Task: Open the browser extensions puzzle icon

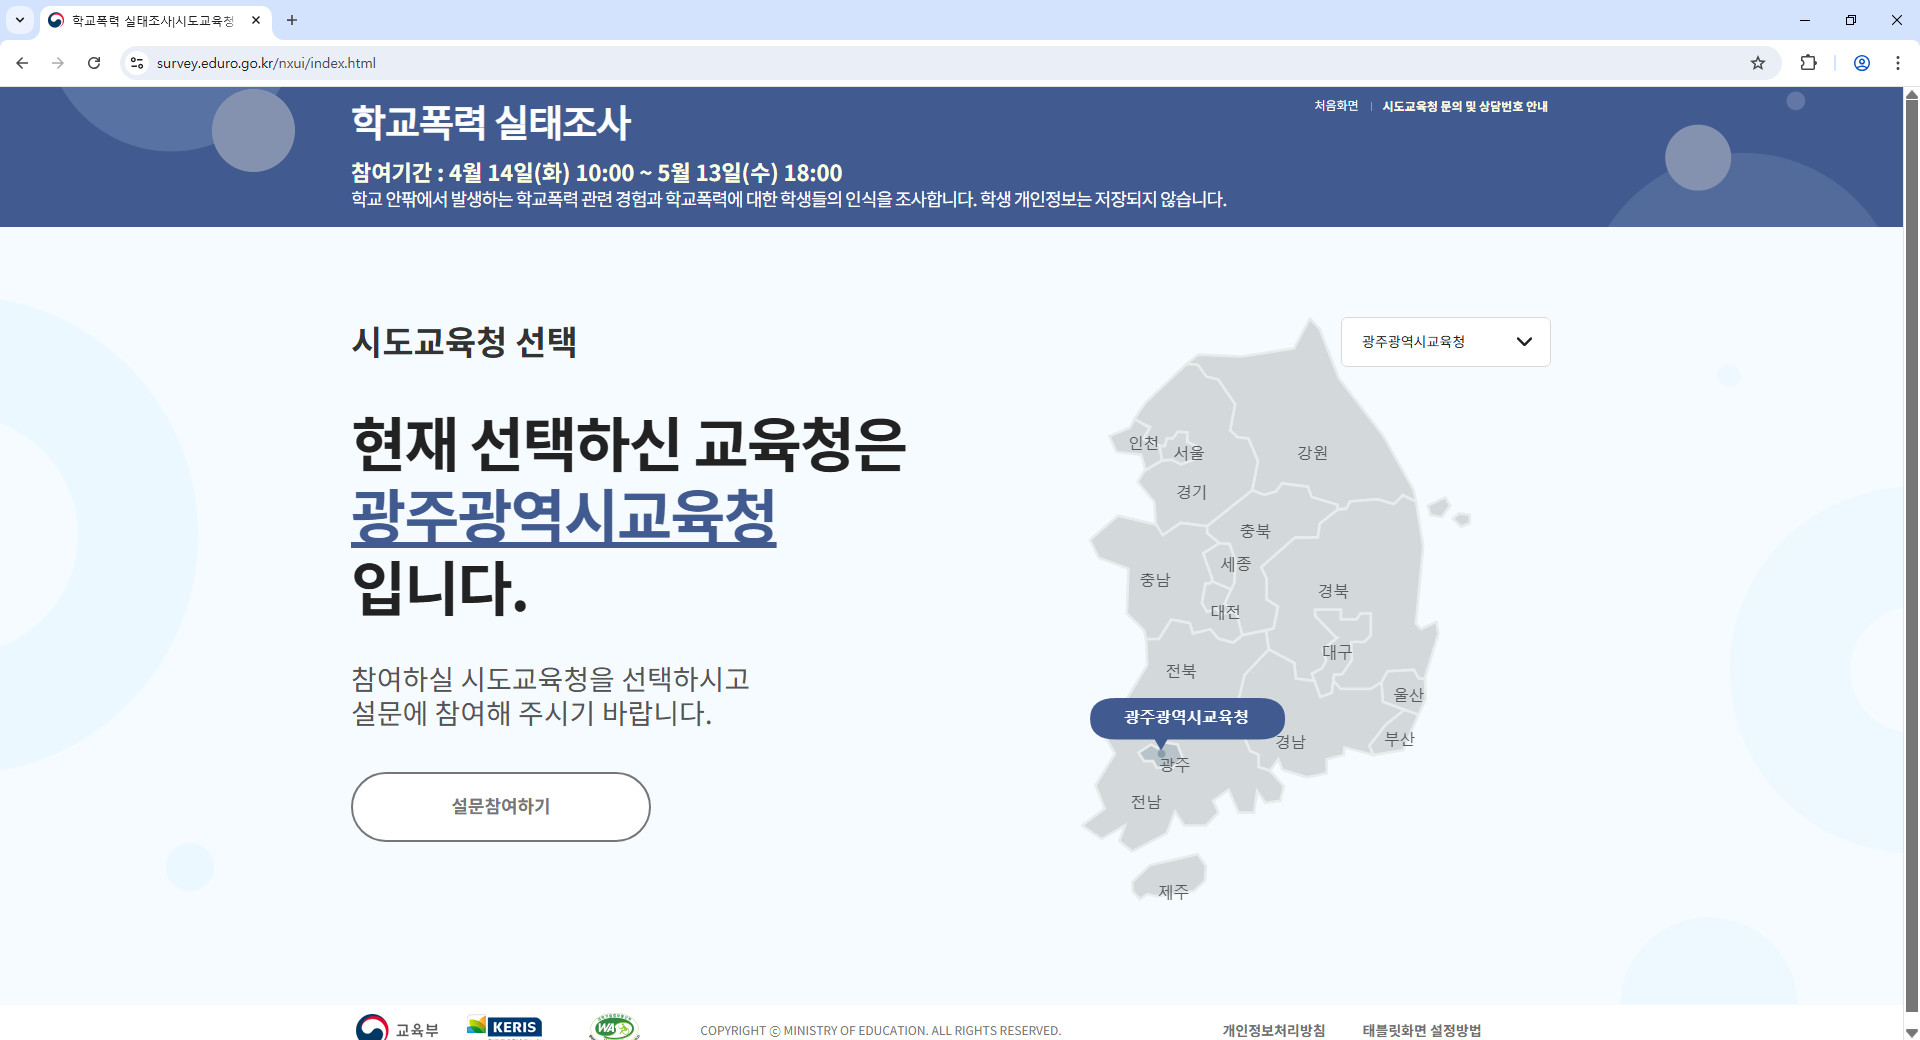Action: [x=1808, y=63]
